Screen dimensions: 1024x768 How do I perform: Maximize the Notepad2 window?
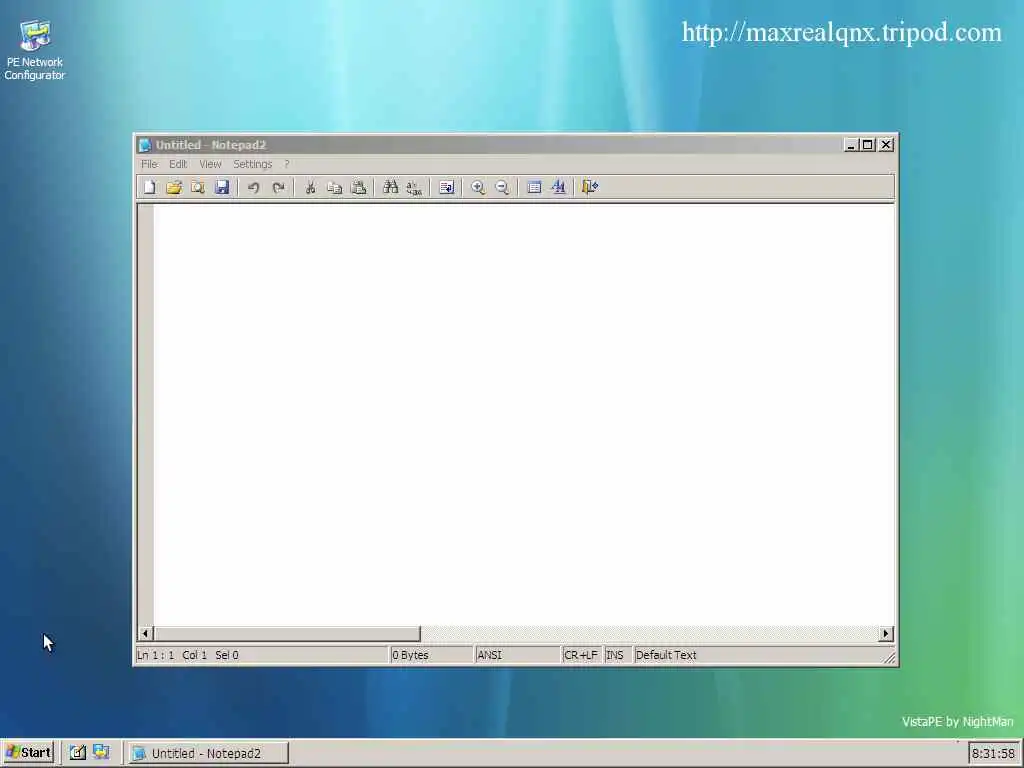[x=868, y=145]
